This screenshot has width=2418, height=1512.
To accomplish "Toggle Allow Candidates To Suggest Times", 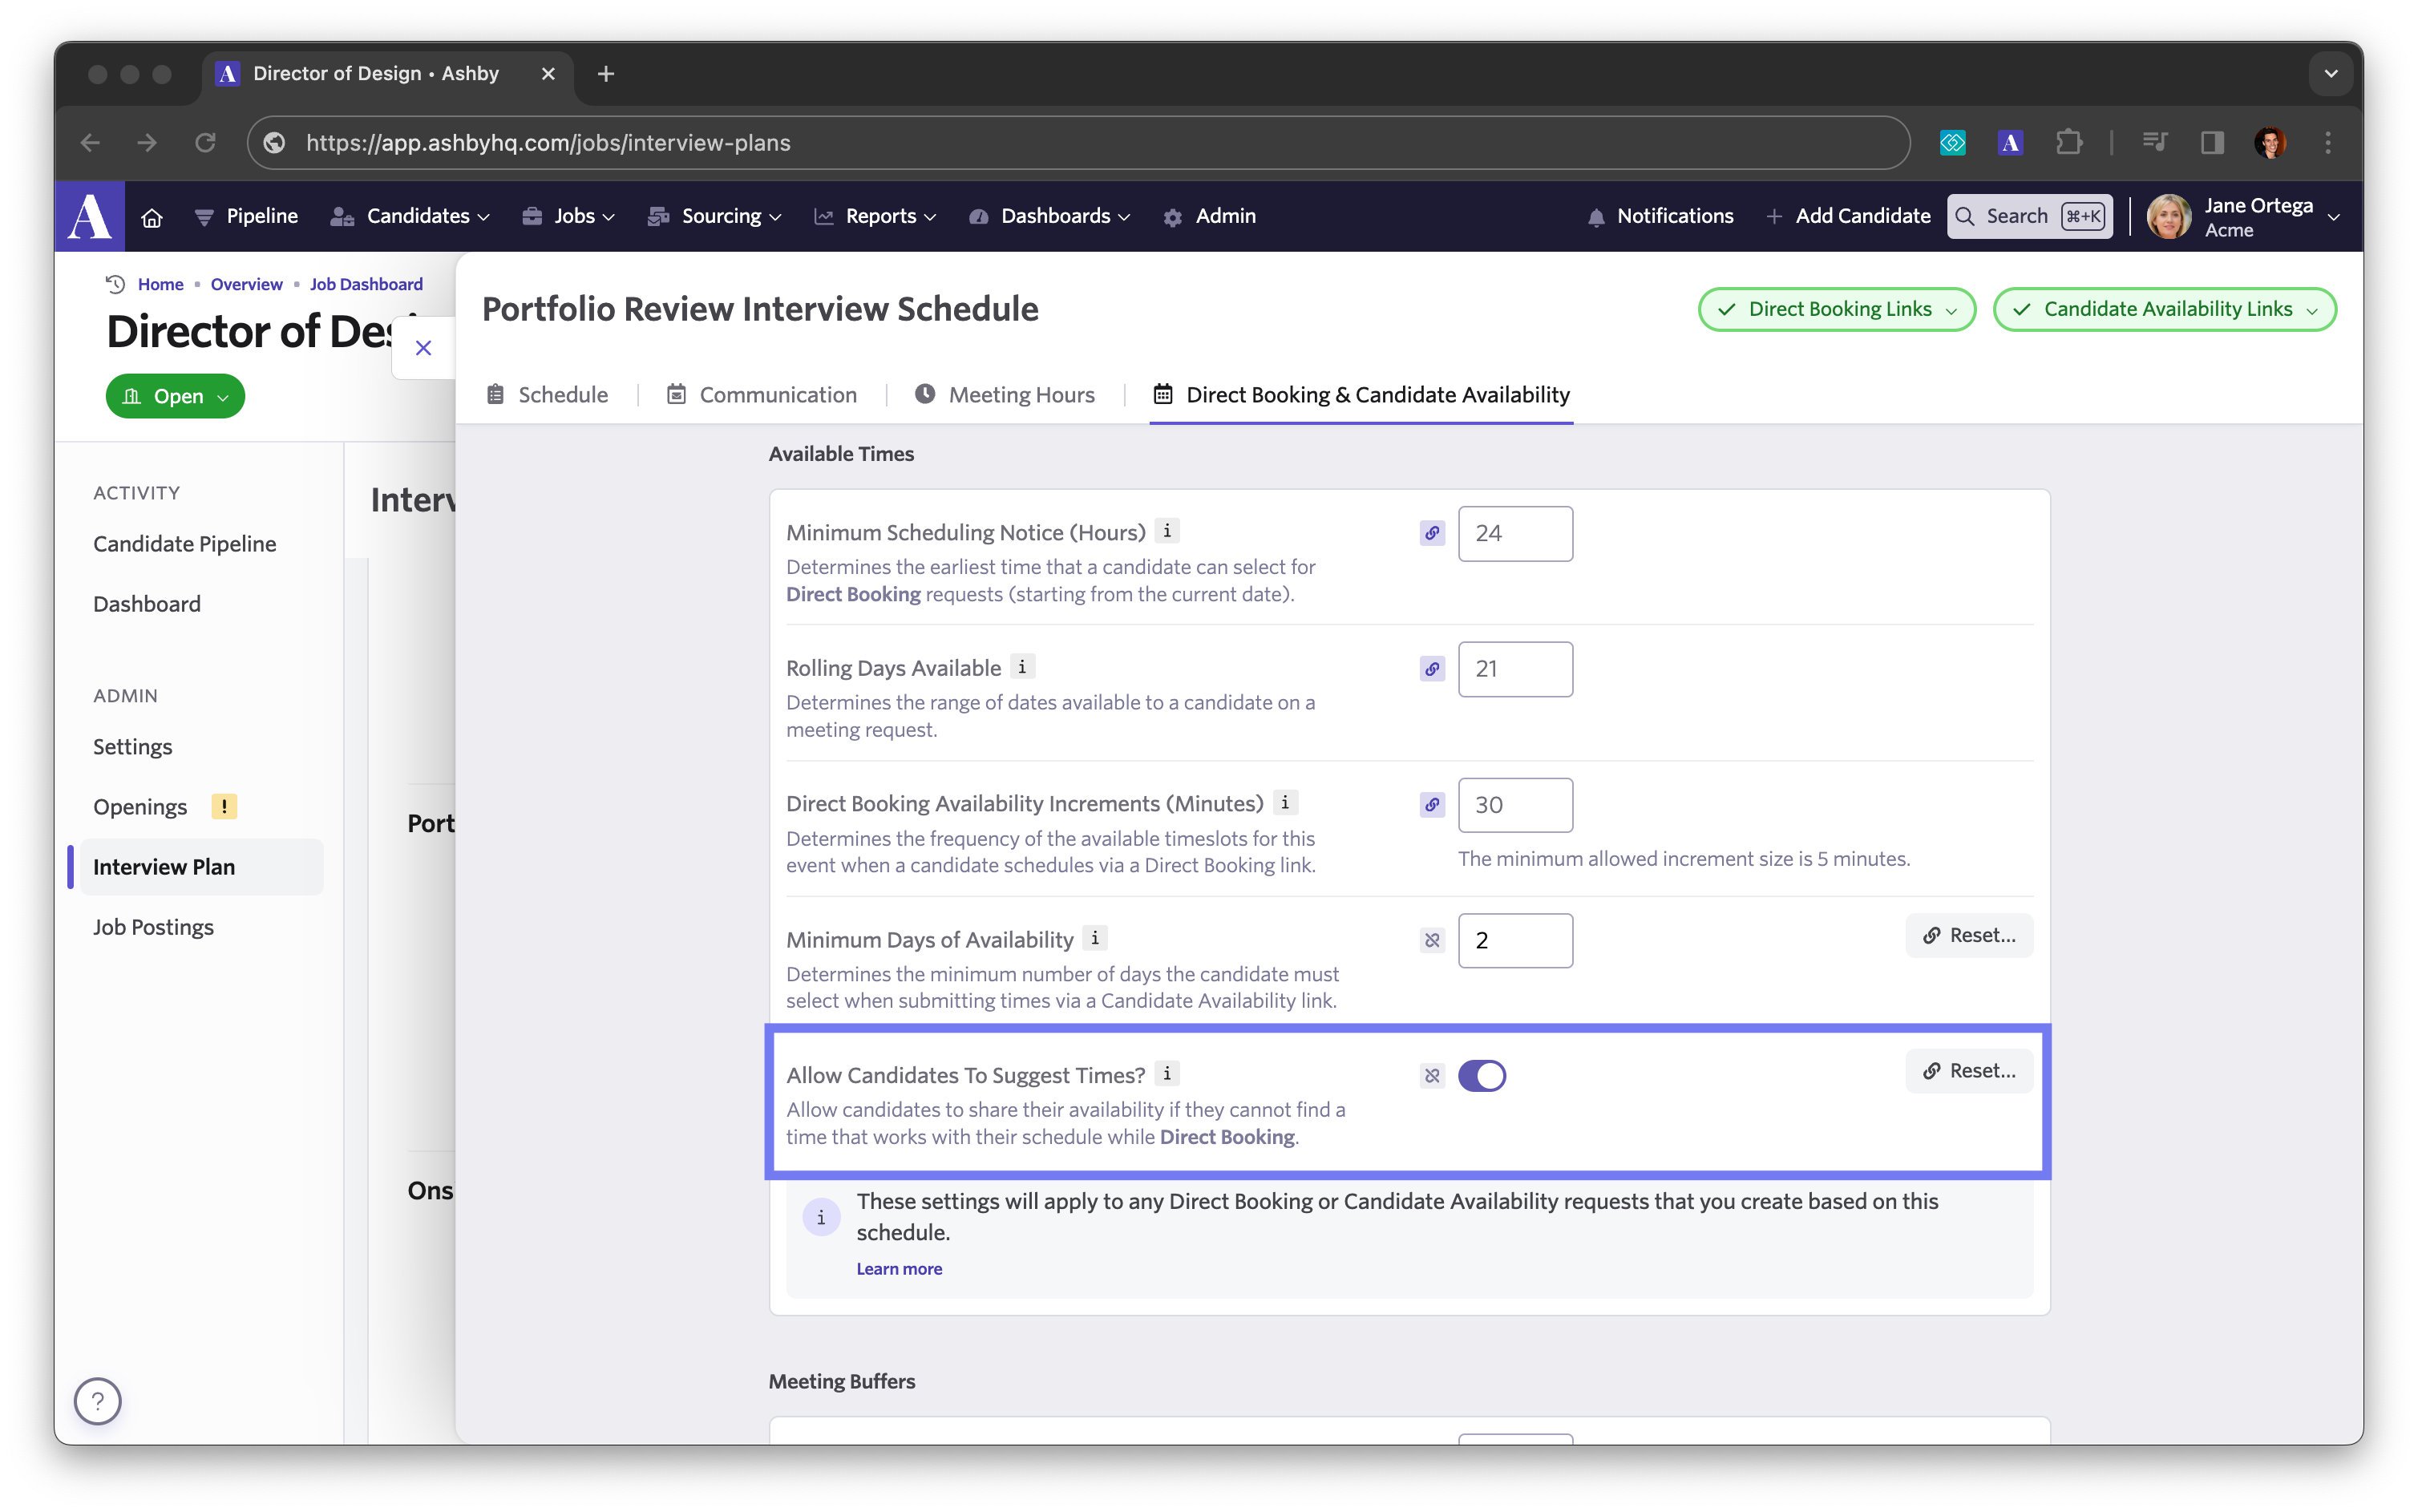I will [1482, 1075].
